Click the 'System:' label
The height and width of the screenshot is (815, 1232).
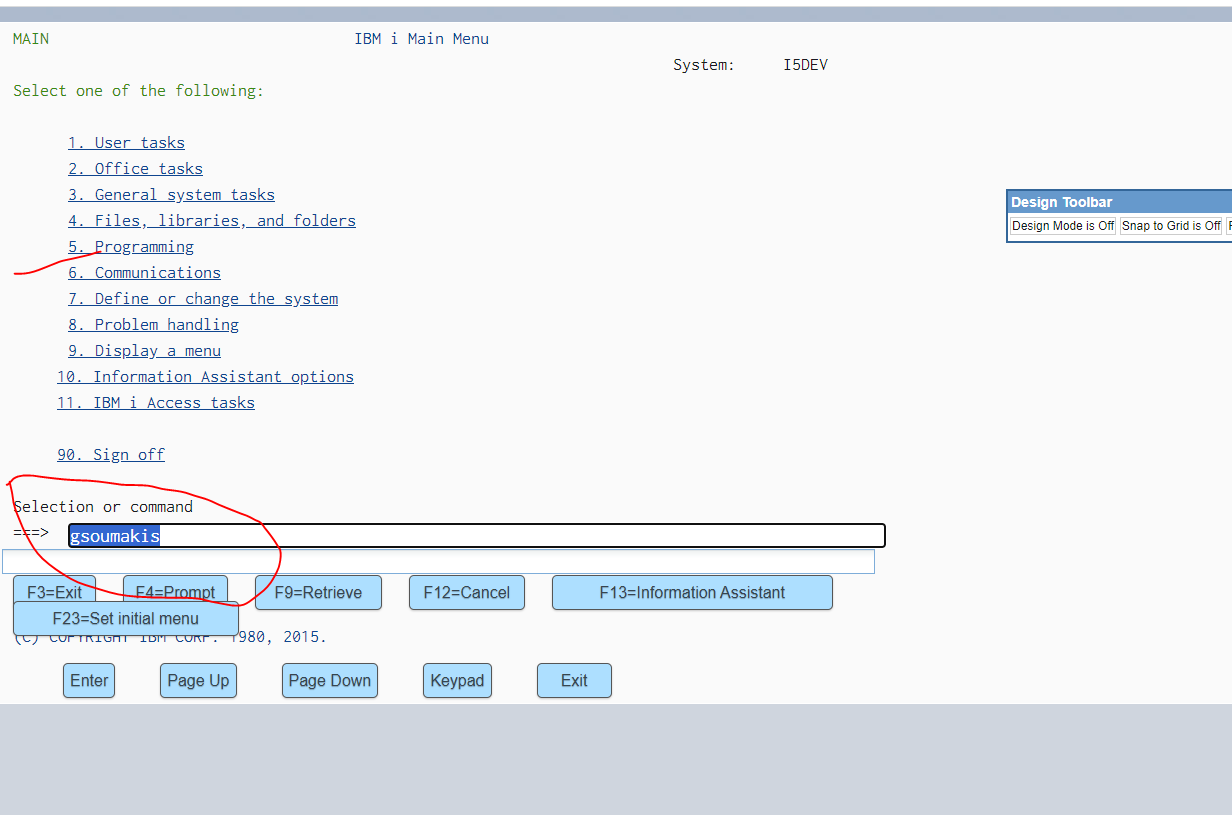[704, 65]
